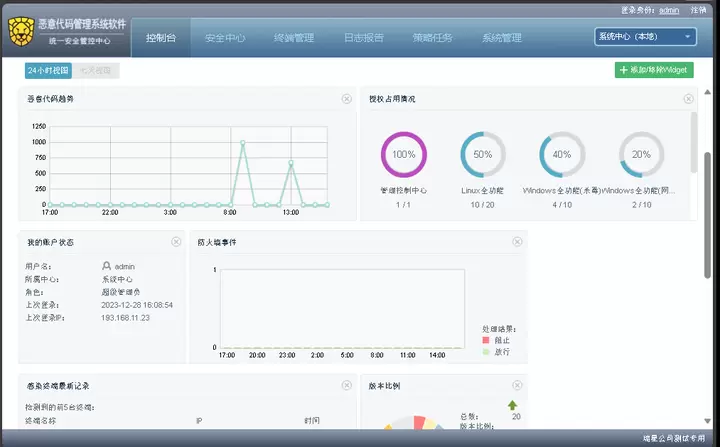Click the 添加/移除Widget button

[x=653, y=70]
